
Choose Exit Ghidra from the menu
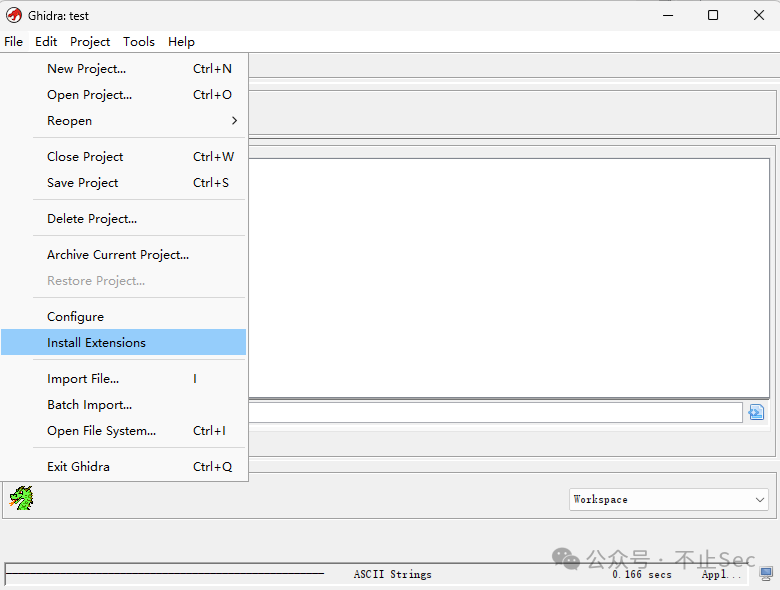pos(123,467)
